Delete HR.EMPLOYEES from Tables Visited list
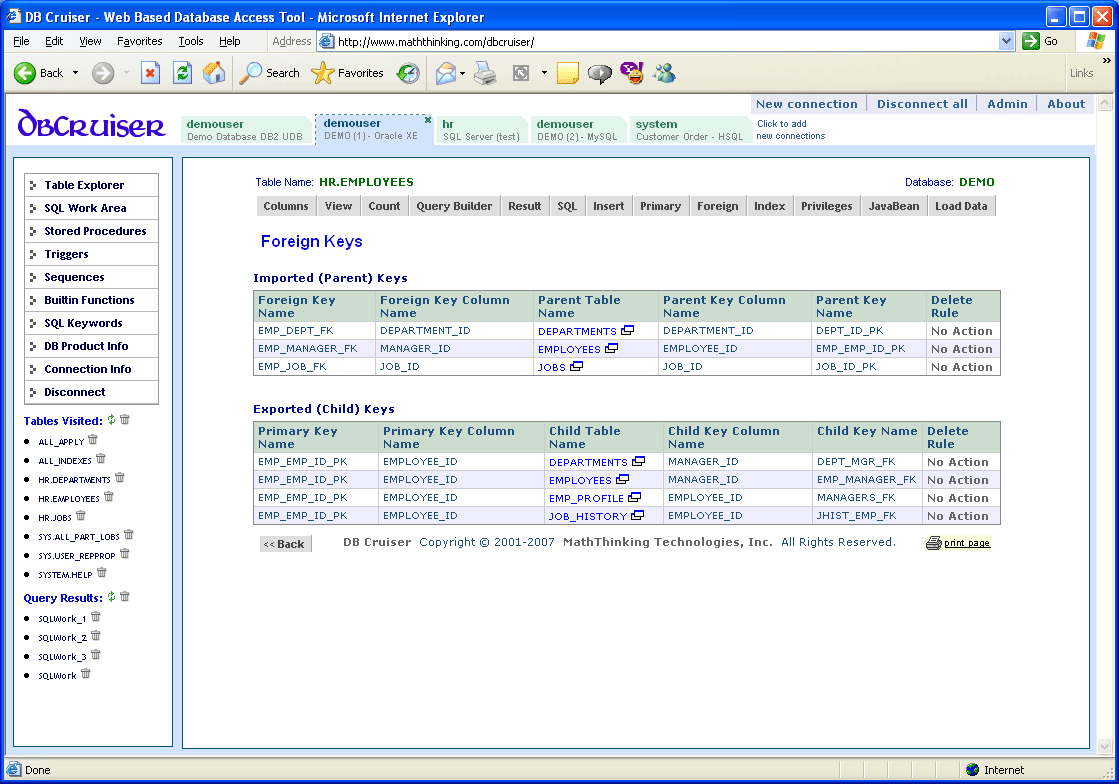1119x784 pixels. pyautogui.click(x=109, y=497)
